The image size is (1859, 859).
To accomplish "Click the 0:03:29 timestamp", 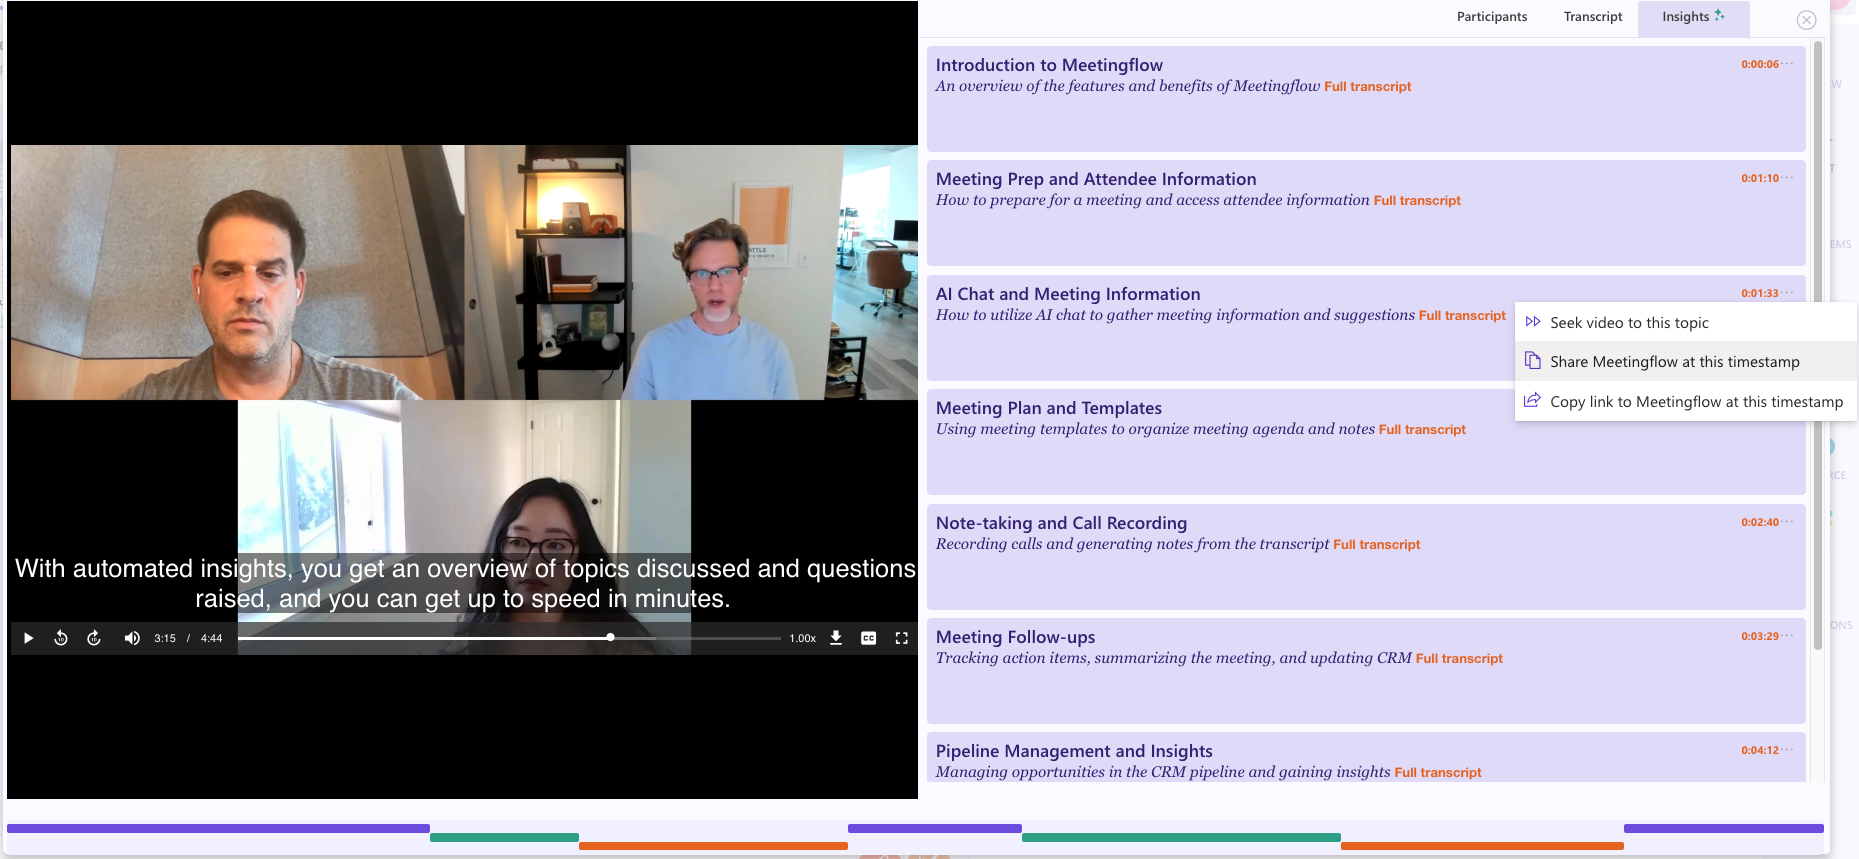I will (1760, 636).
